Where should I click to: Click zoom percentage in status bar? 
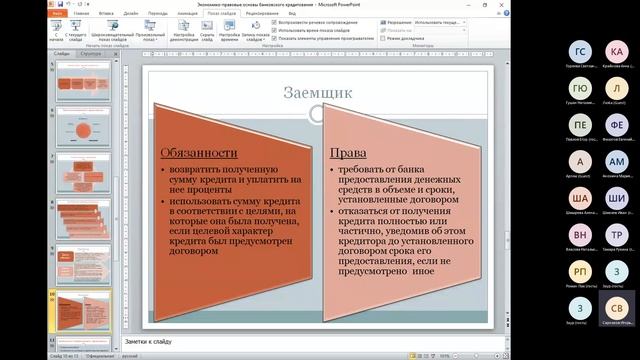click(444, 356)
